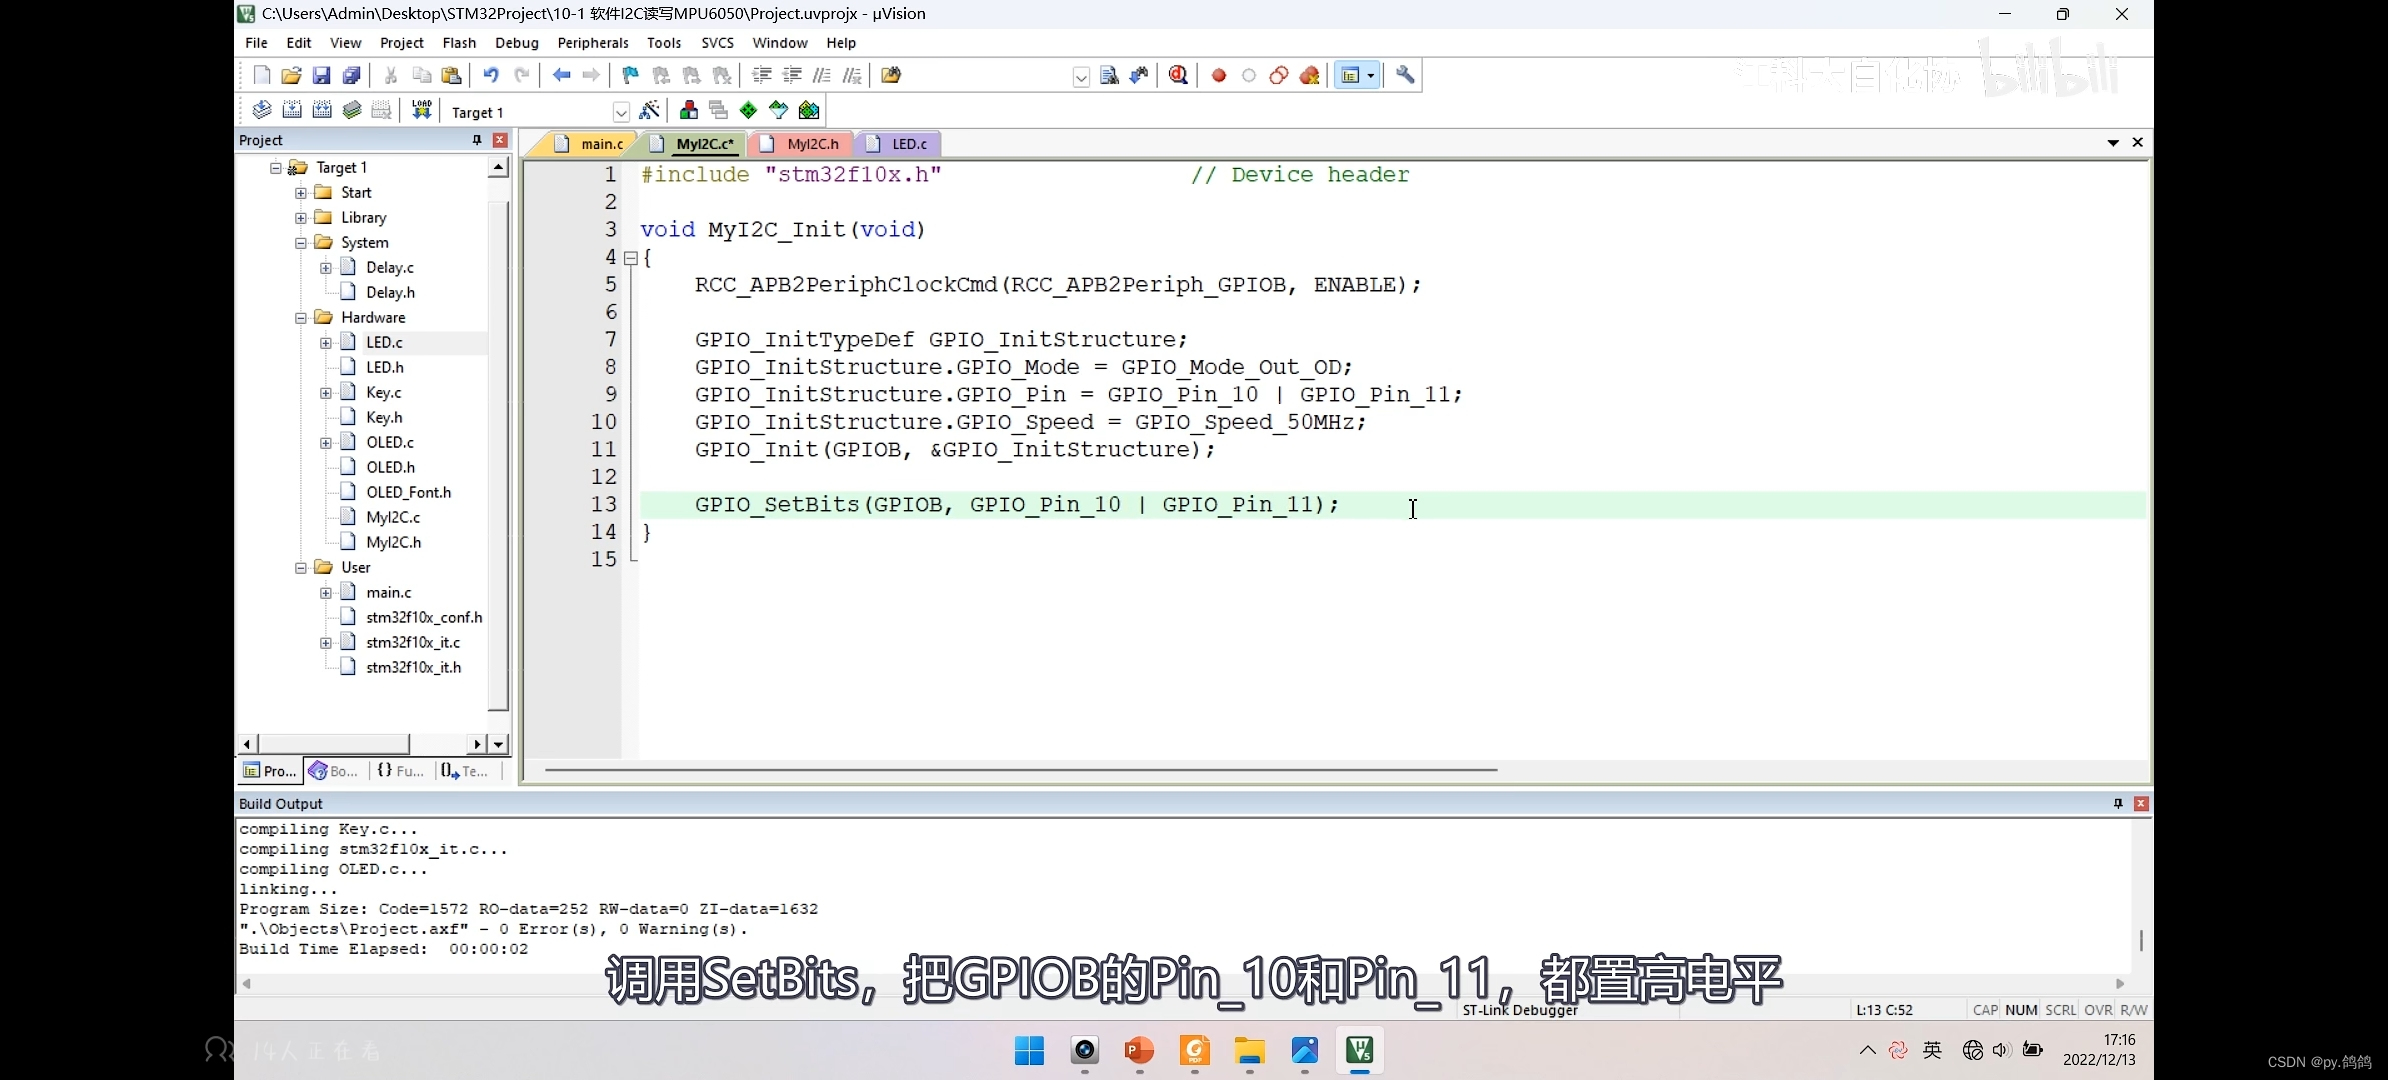Launch PowerPoint from the taskbar
The width and height of the screenshot is (2388, 1080).
[1139, 1050]
